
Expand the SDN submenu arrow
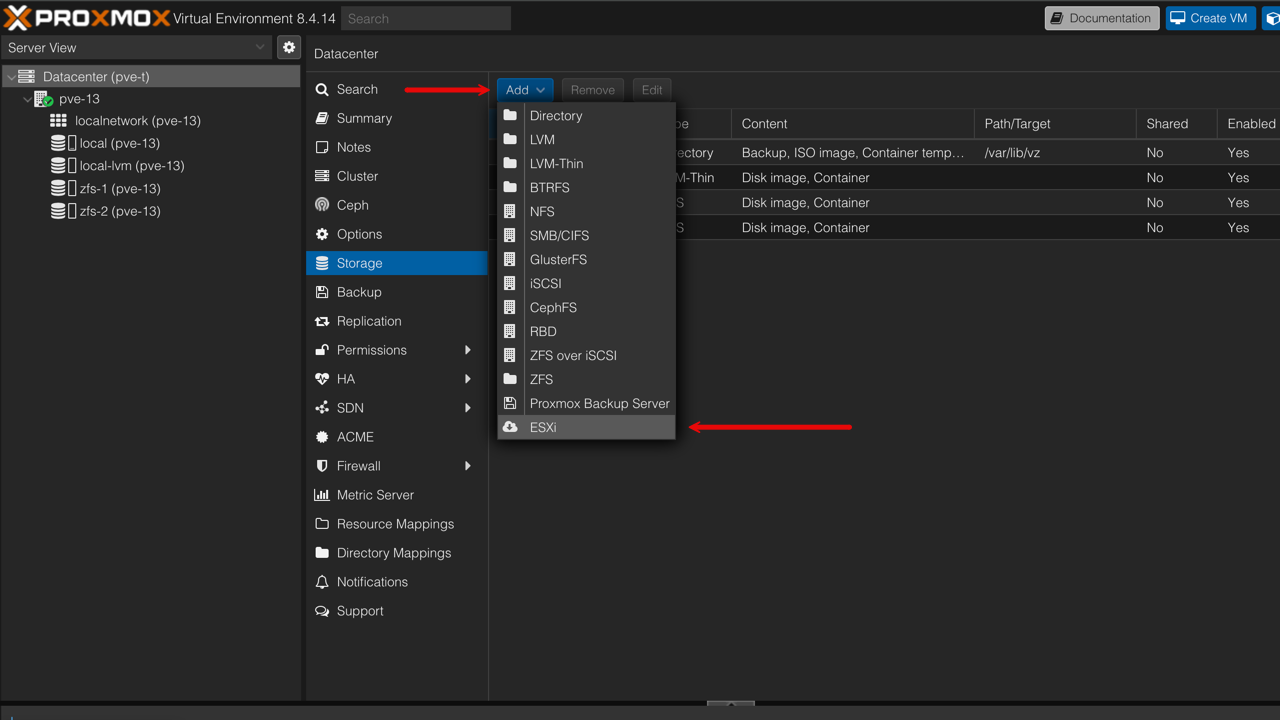coord(467,408)
